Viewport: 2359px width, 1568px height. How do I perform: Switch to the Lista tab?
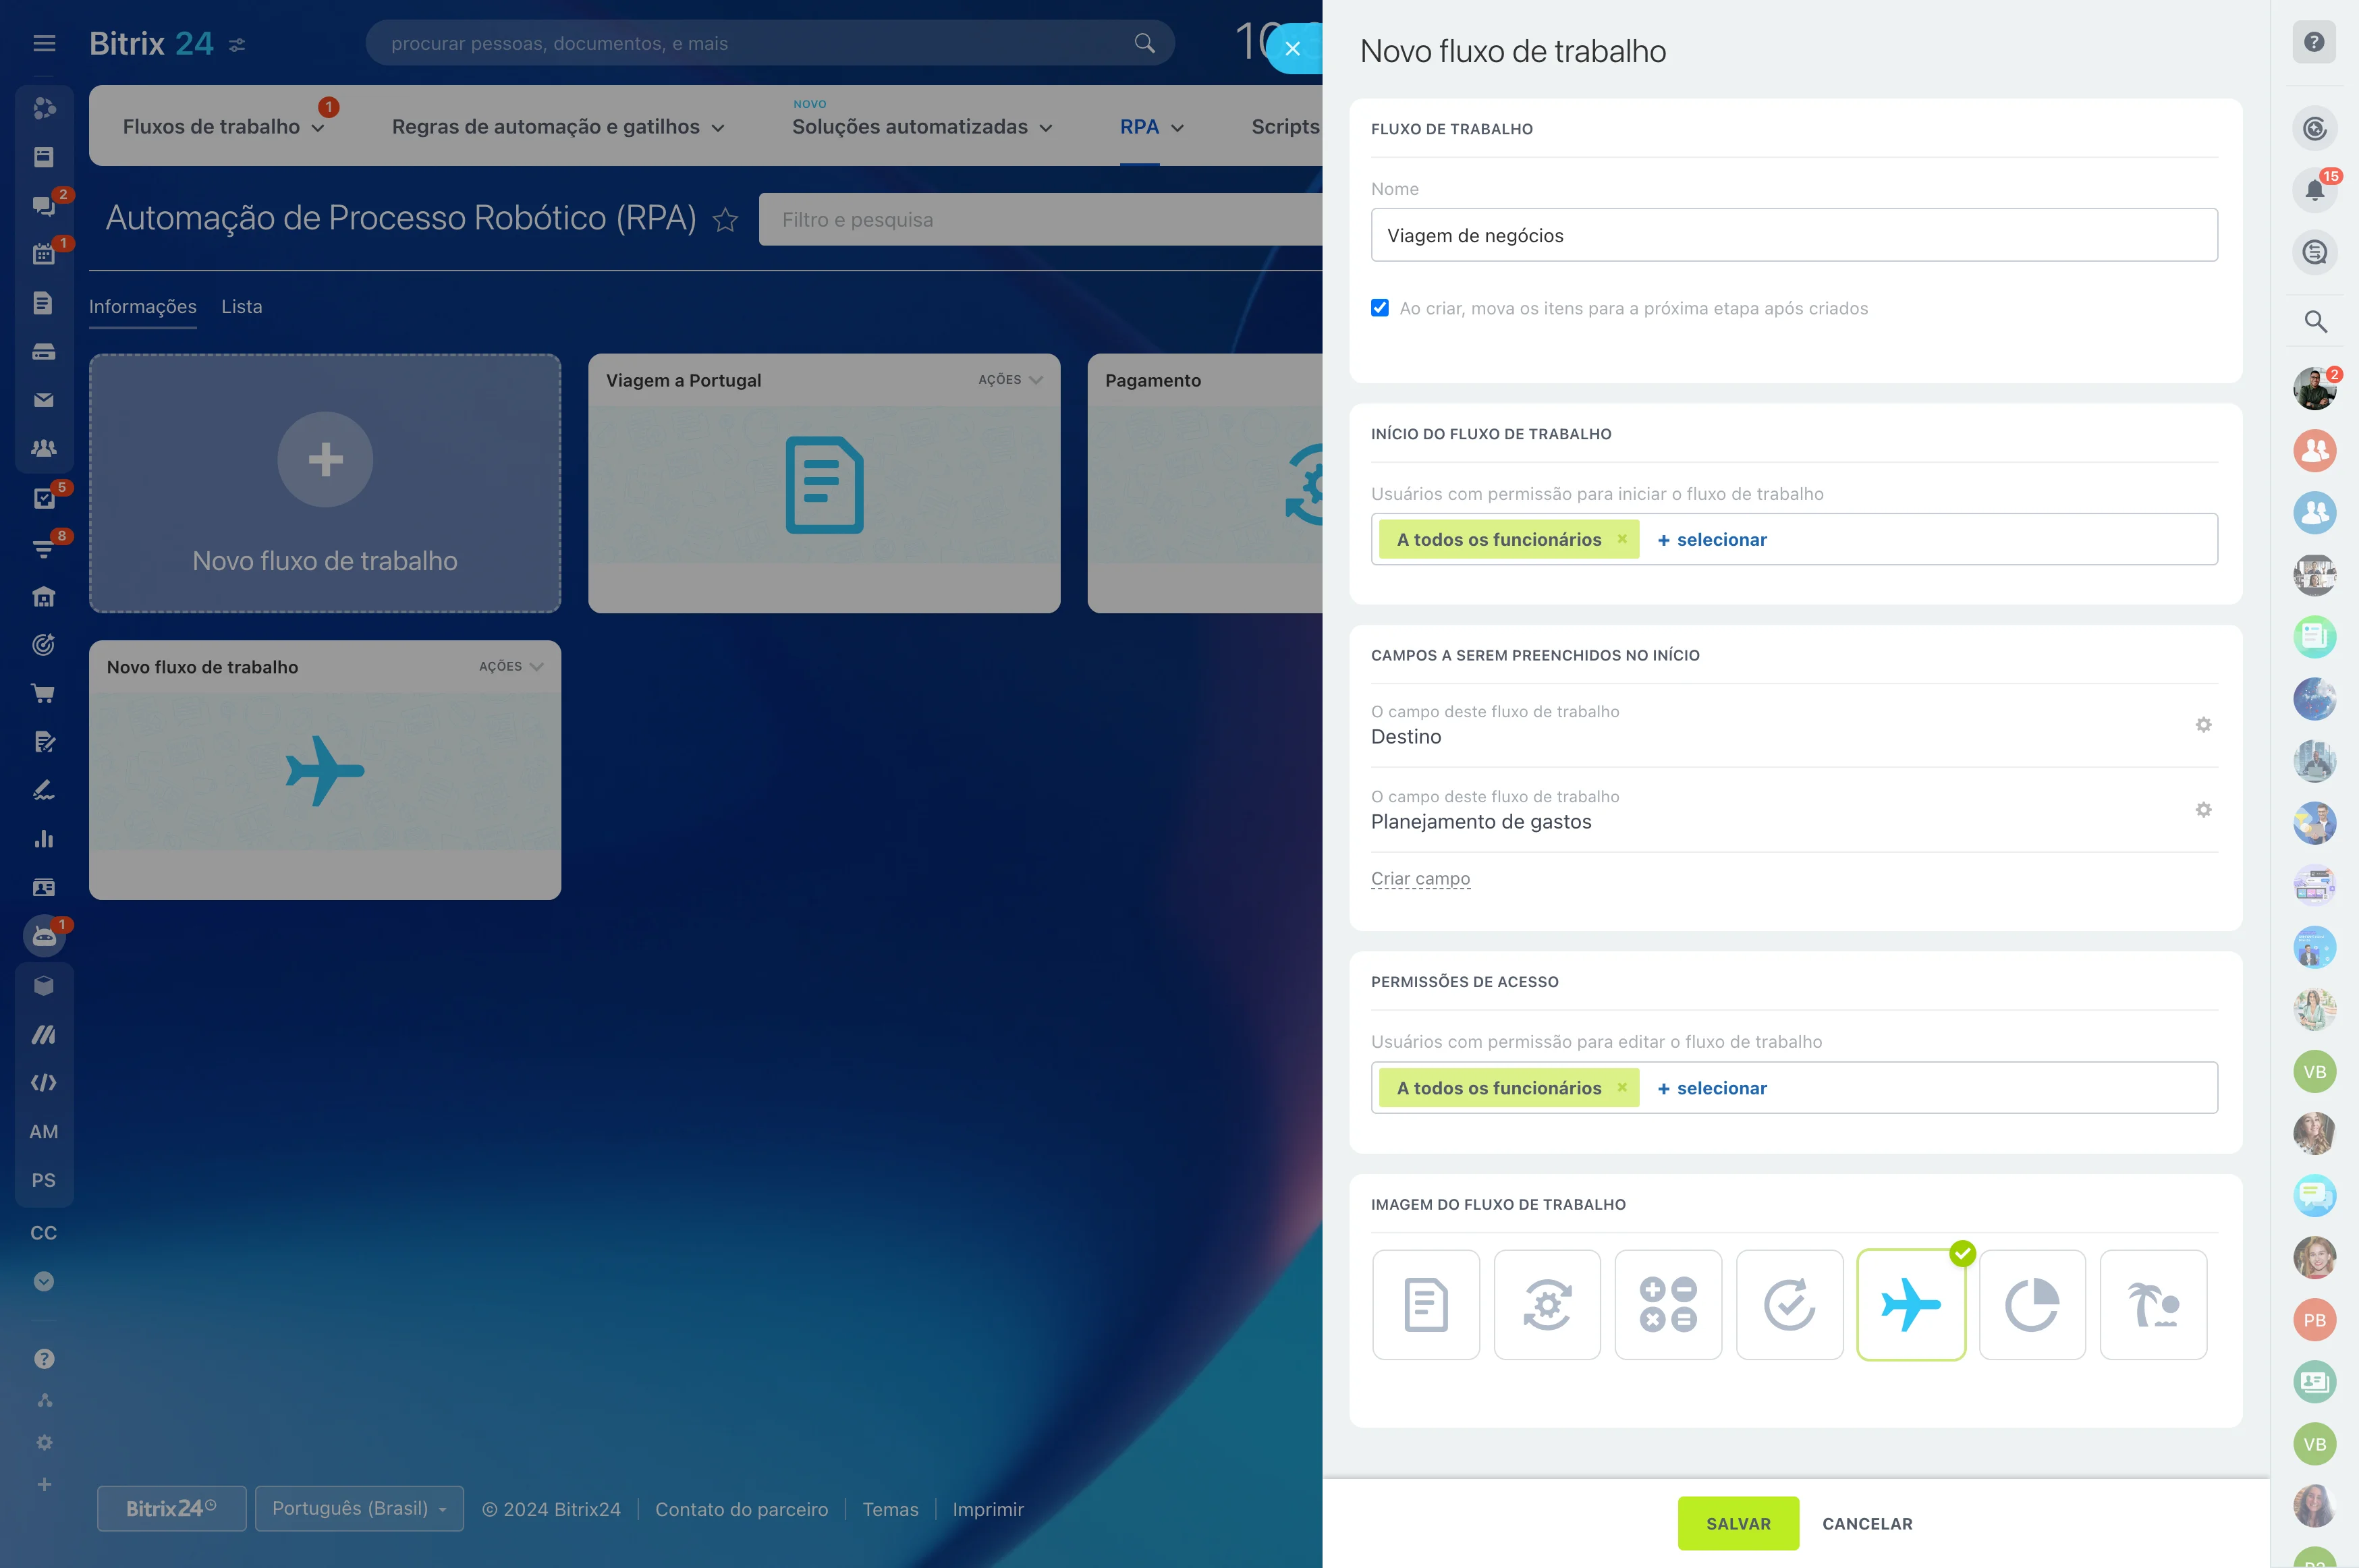point(241,307)
